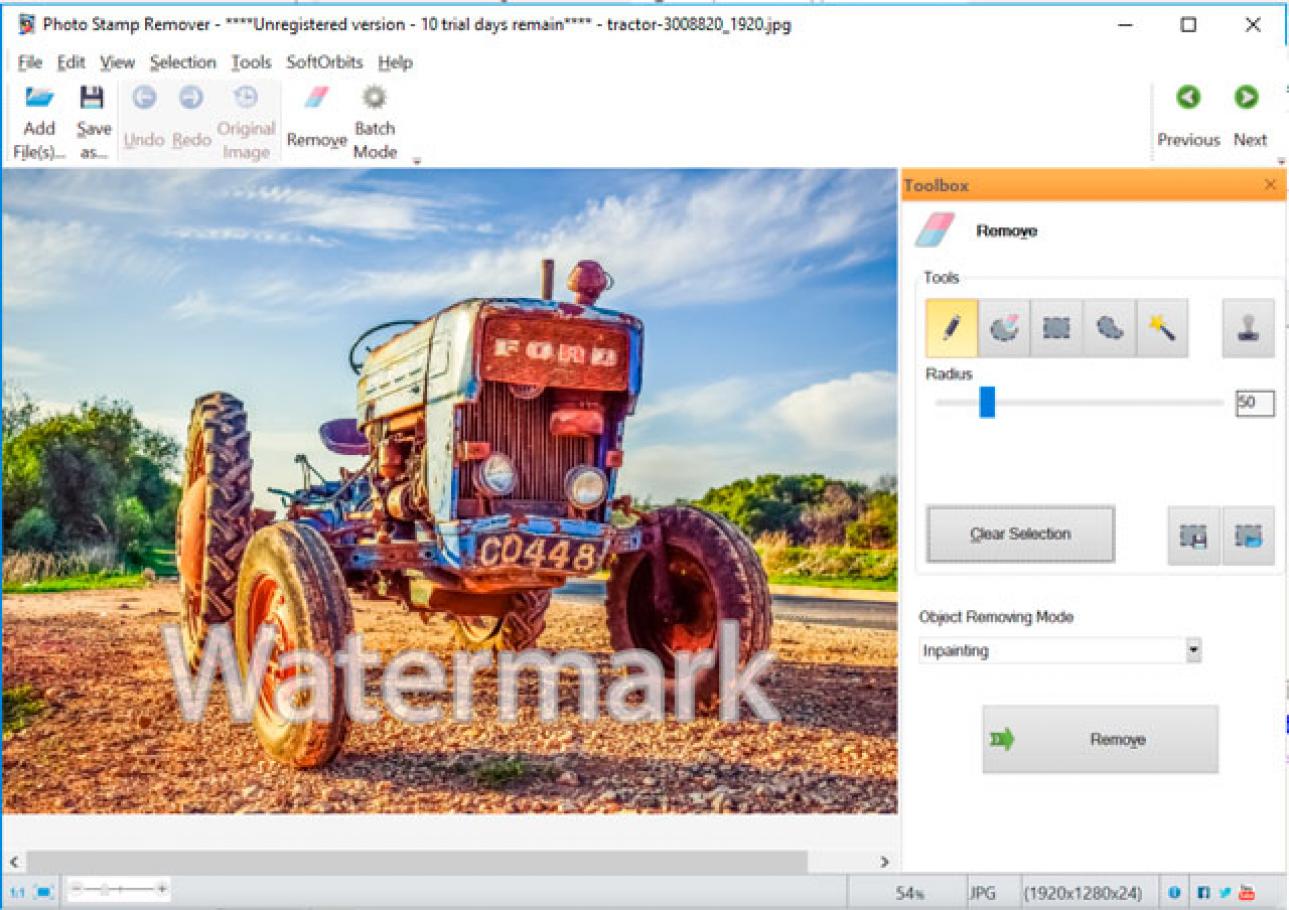1289x910 pixels.
Task: Open the Object Removing Mode dropdown
Action: 1193,650
